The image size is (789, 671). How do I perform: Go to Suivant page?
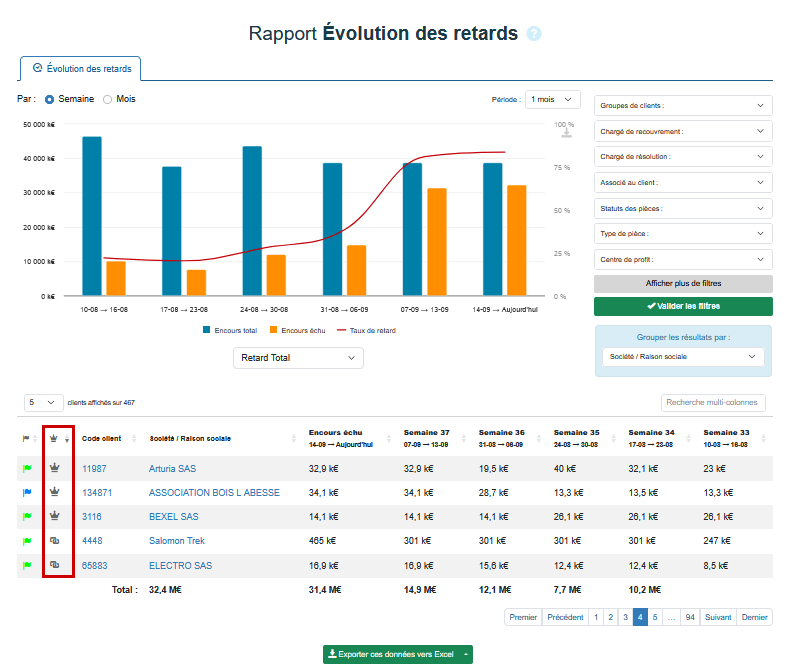718,617
